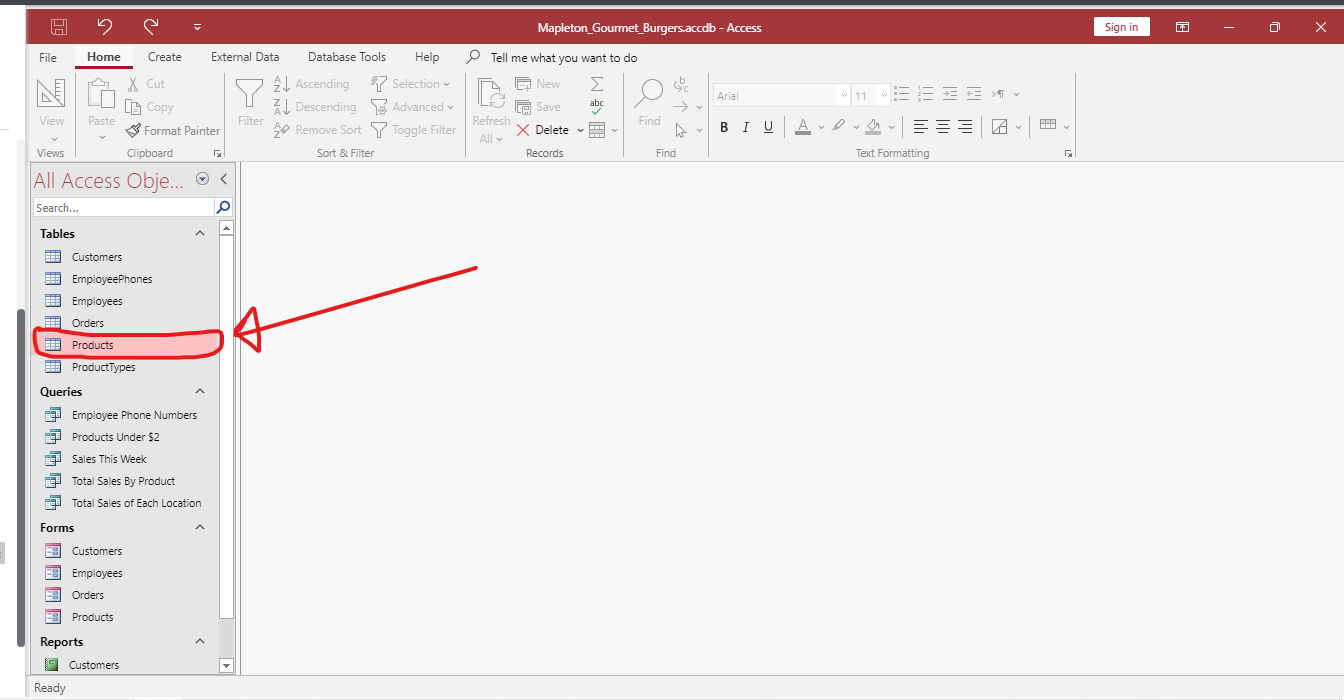Sort Descending Z to A
The image size is (1344, 700).
(314, 107)
